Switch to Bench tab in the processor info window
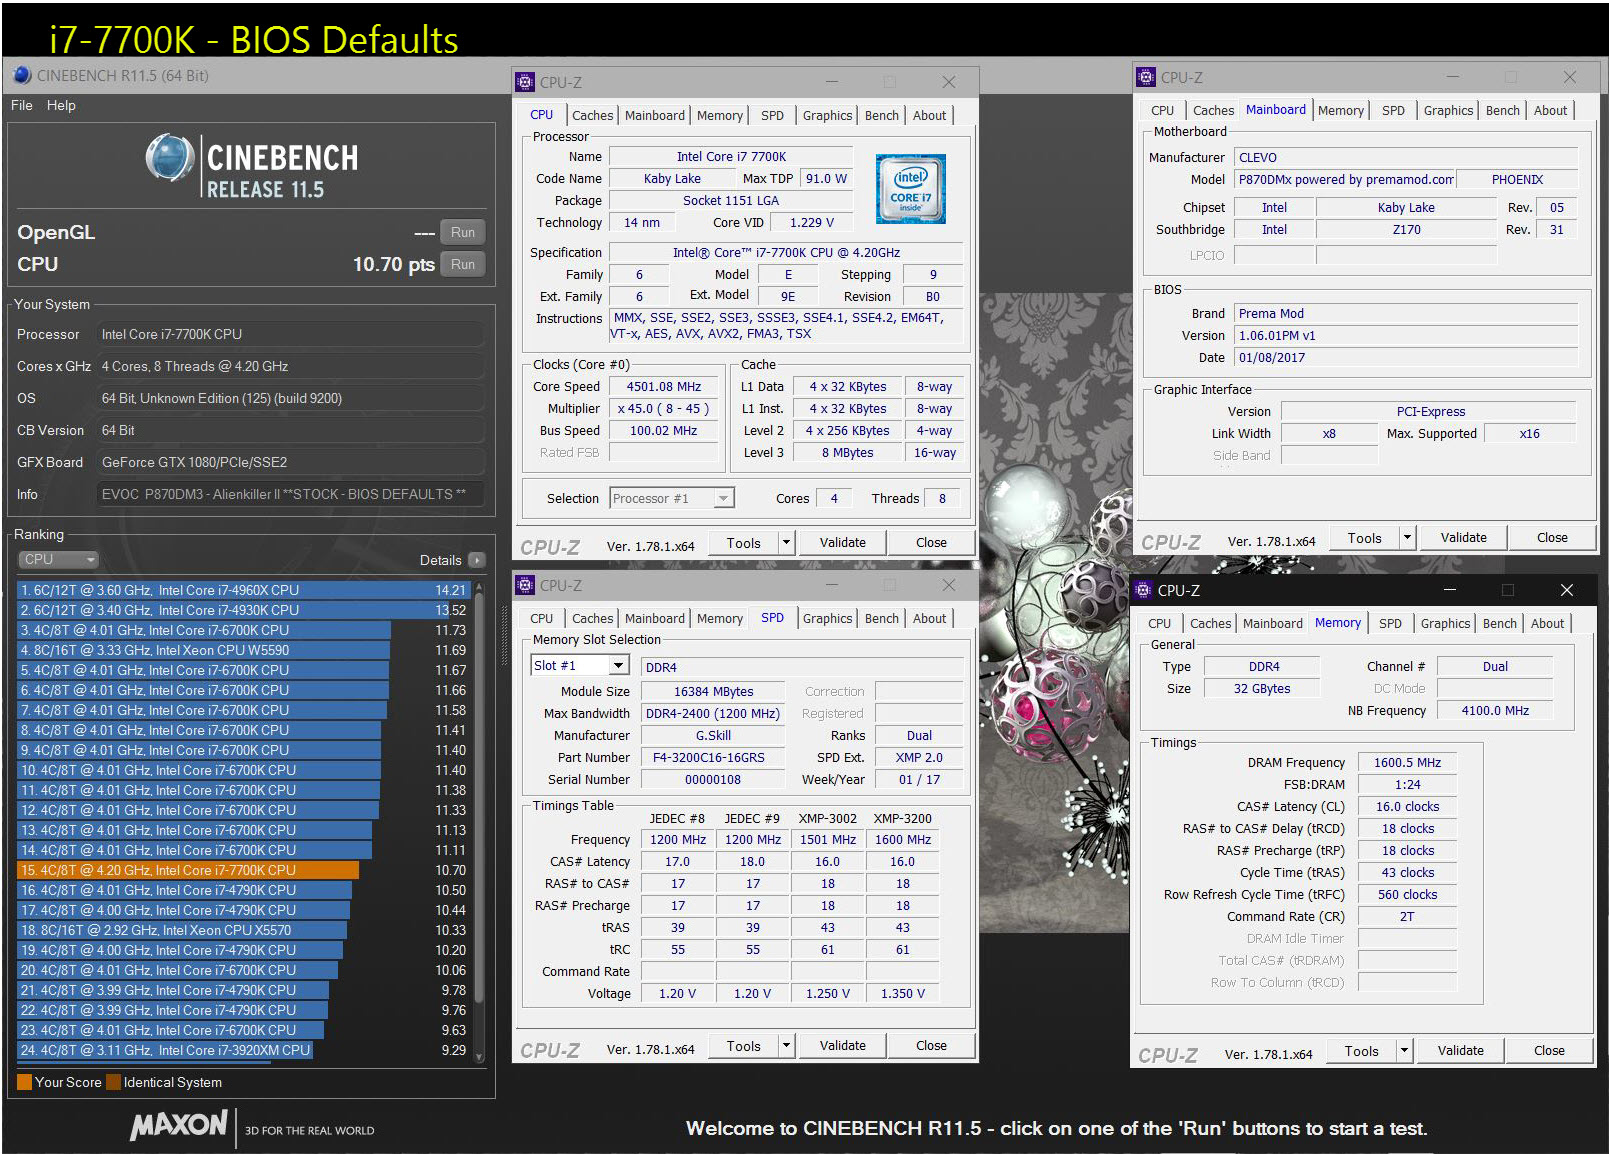The image size is (1609, 1154). (x=882, y=115)
